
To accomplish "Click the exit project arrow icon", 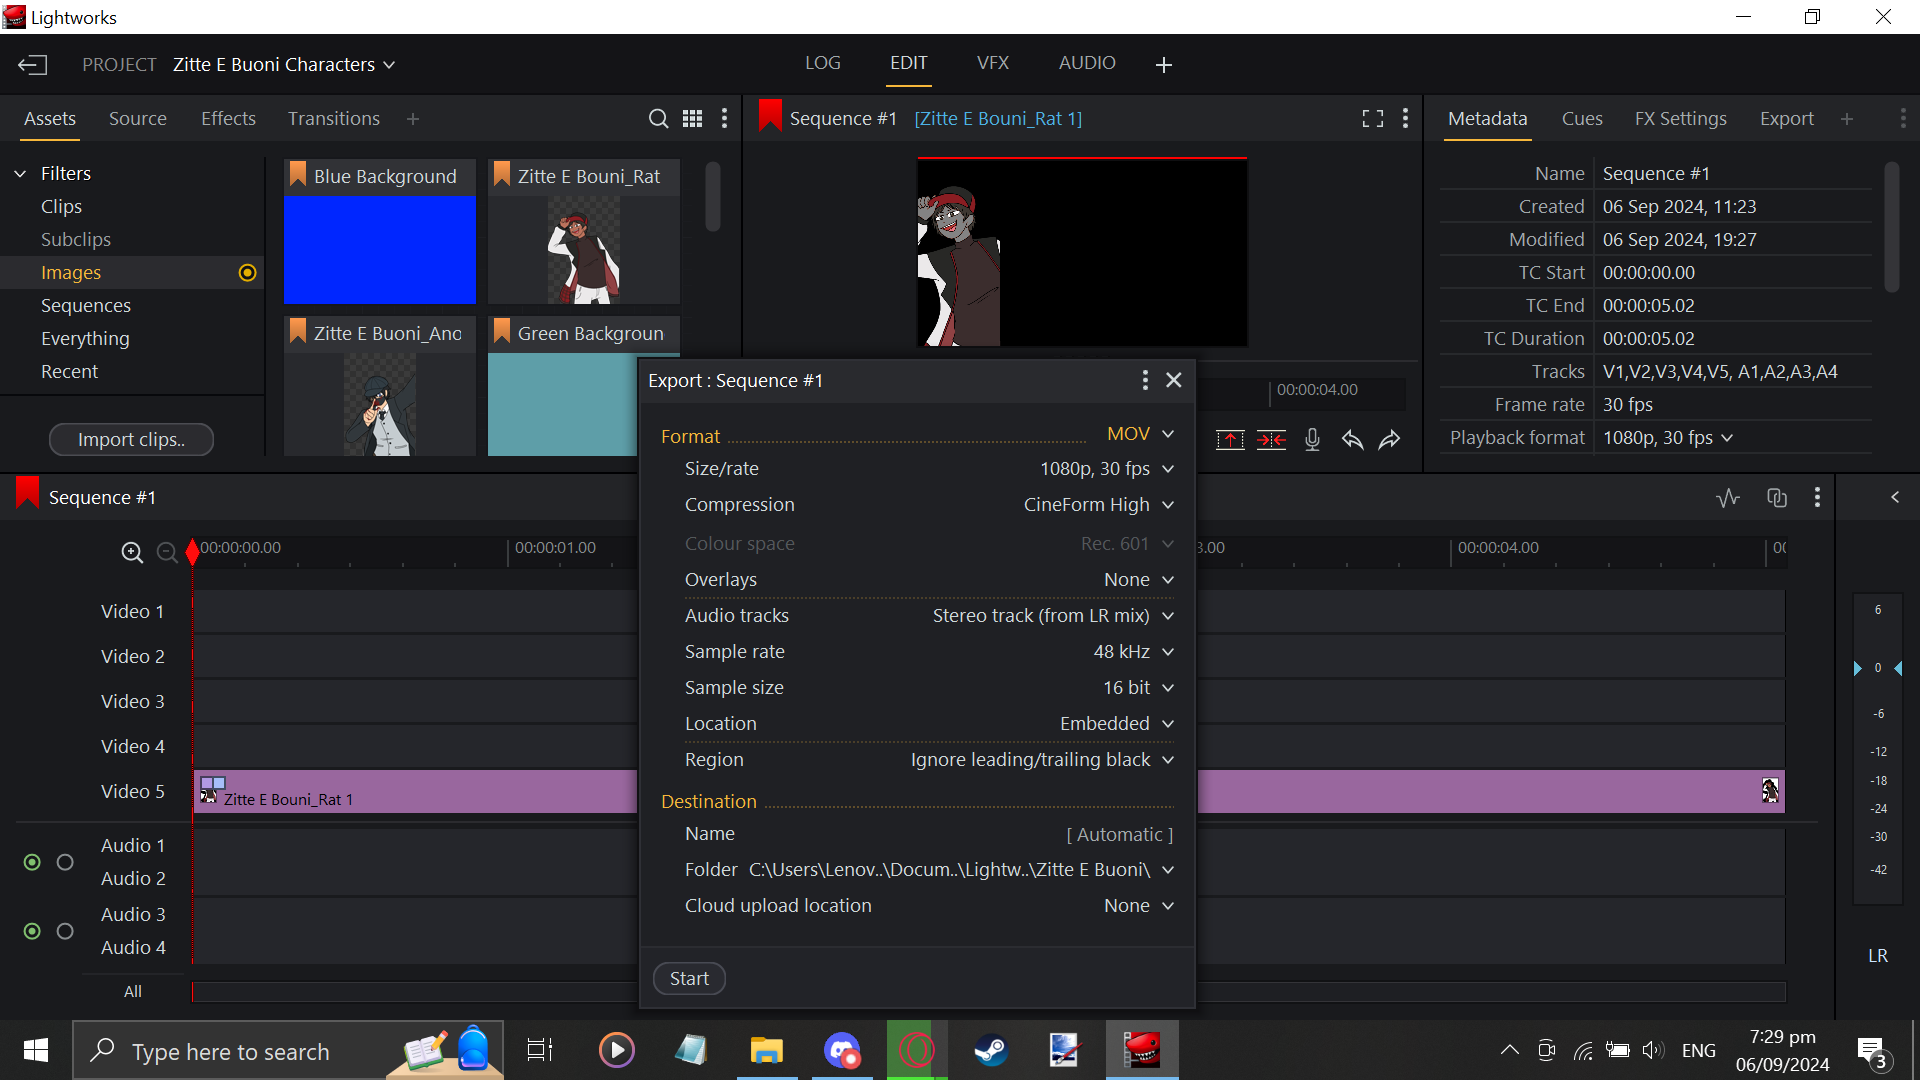I will click(x=32, y=65).
